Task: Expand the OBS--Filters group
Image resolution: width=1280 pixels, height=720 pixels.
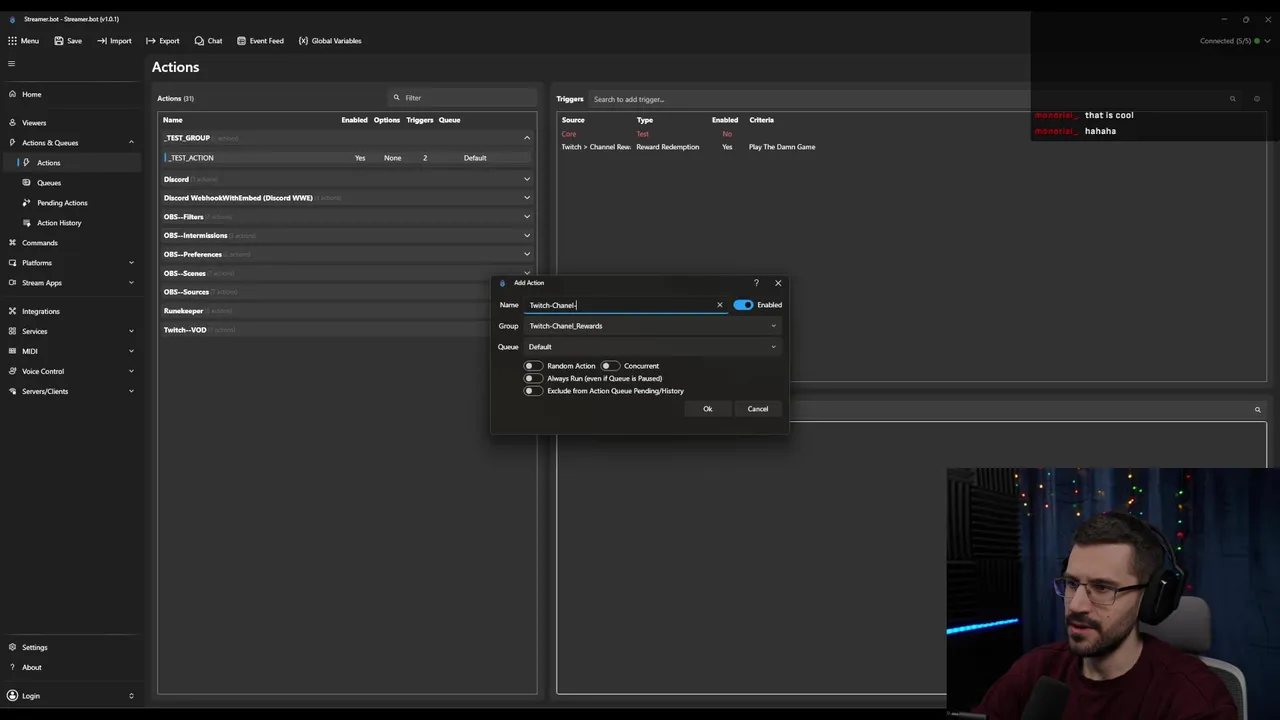Action: 527,217
